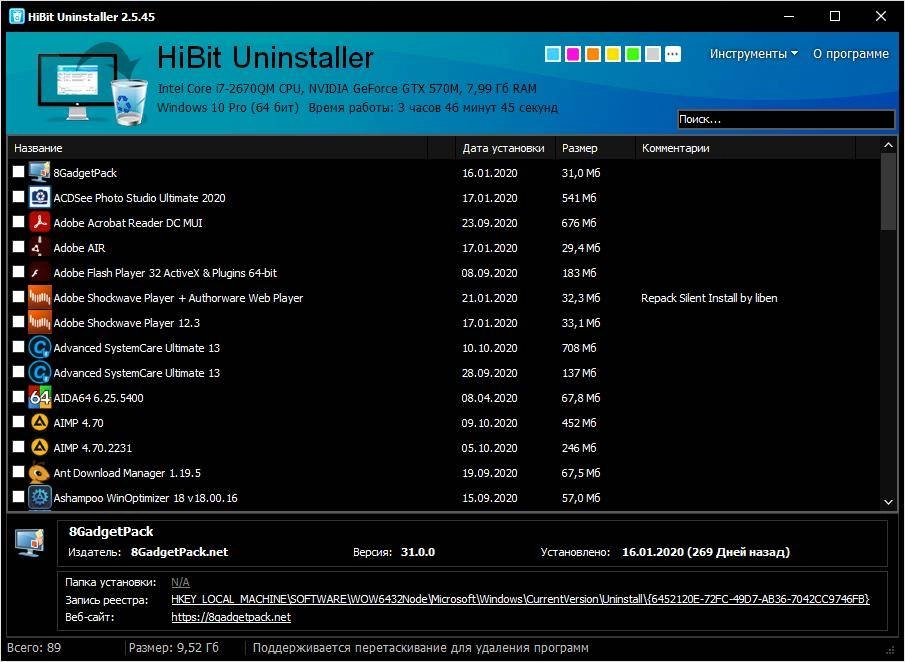Click icon of Shockwave Player + Authorware row
905x662 pixels.
click(39, 297)
